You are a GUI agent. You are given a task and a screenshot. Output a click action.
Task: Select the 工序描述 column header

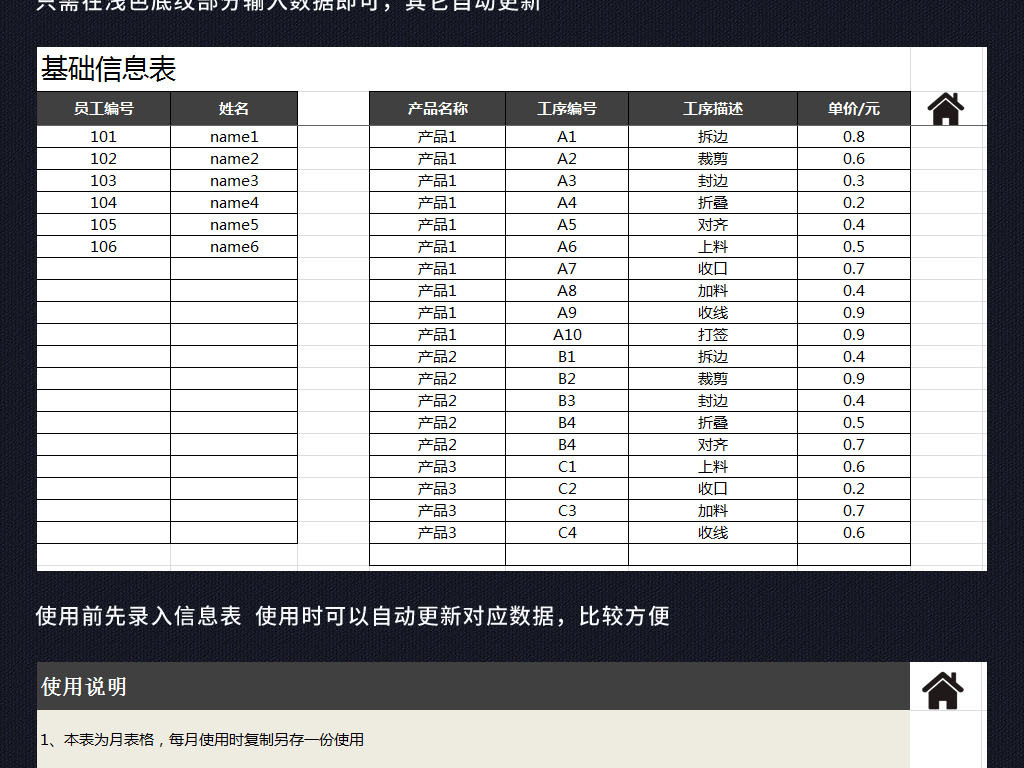pos(712,108)
